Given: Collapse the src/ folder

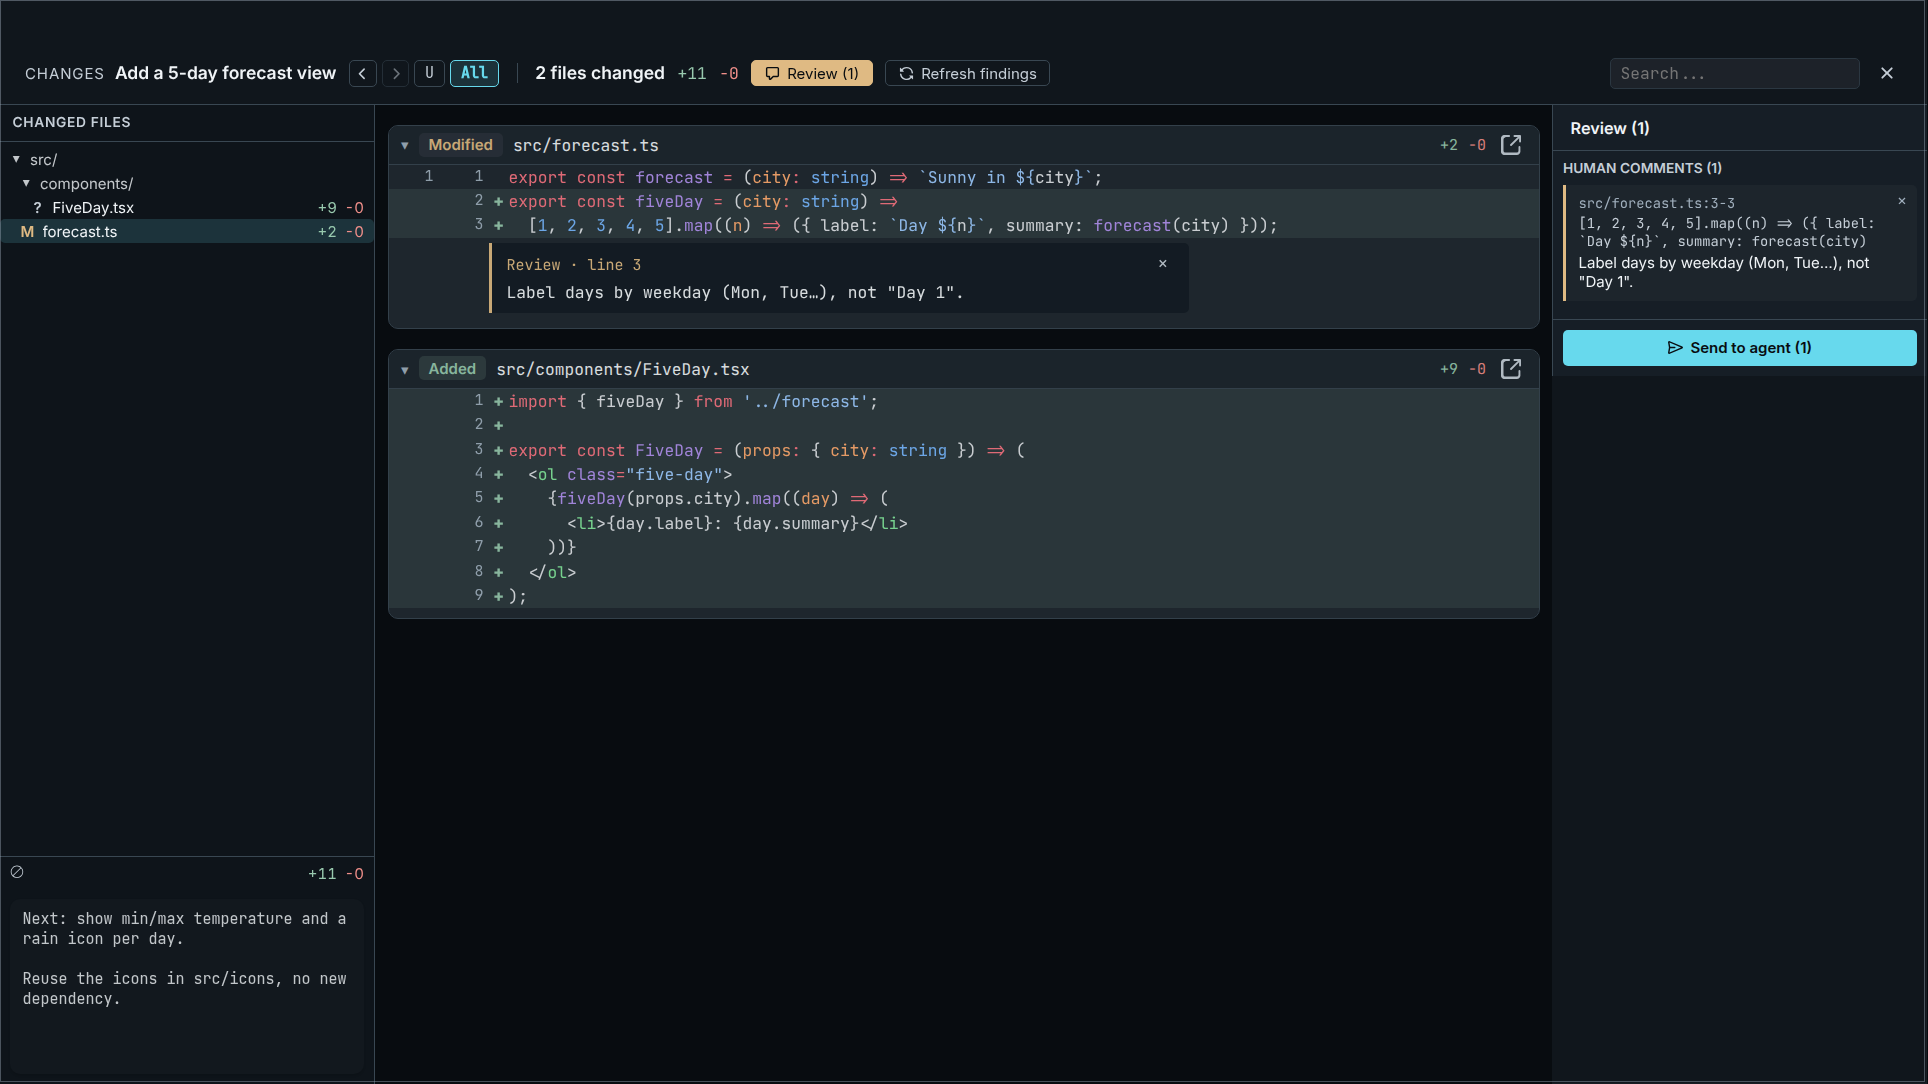Looking at the screenshot, I should [x=17, y=159].
